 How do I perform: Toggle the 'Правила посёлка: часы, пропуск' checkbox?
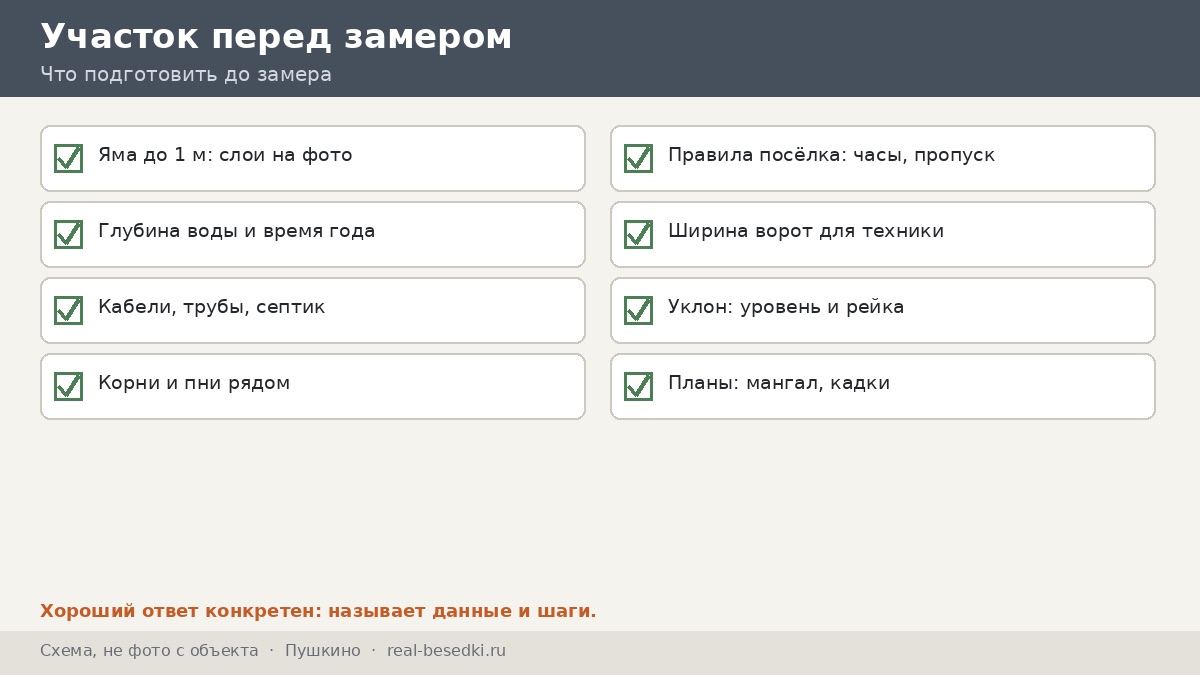(x=638, y=158)
